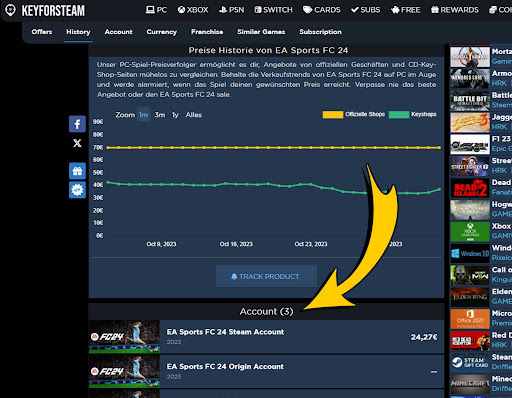Image resolution: width=512 pixels, height=398 pixels.
Task: Click the Steam Account FC24 thumbnail
Action: pos(124,337)
